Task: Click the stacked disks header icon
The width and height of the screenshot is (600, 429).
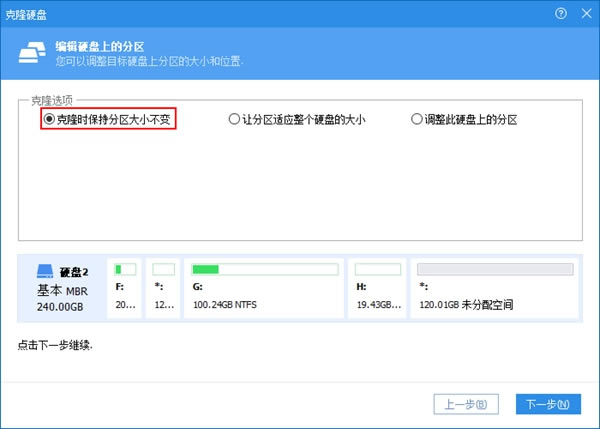Action: pos(32,52)
